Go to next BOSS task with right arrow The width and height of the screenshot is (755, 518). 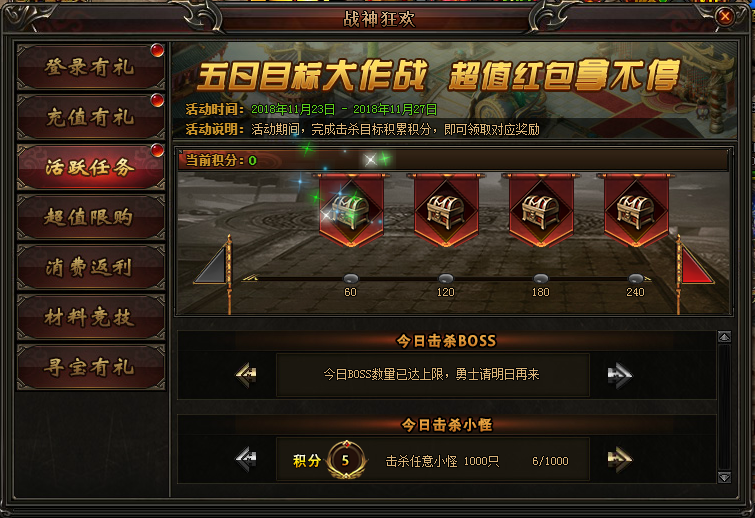point(619,375)
